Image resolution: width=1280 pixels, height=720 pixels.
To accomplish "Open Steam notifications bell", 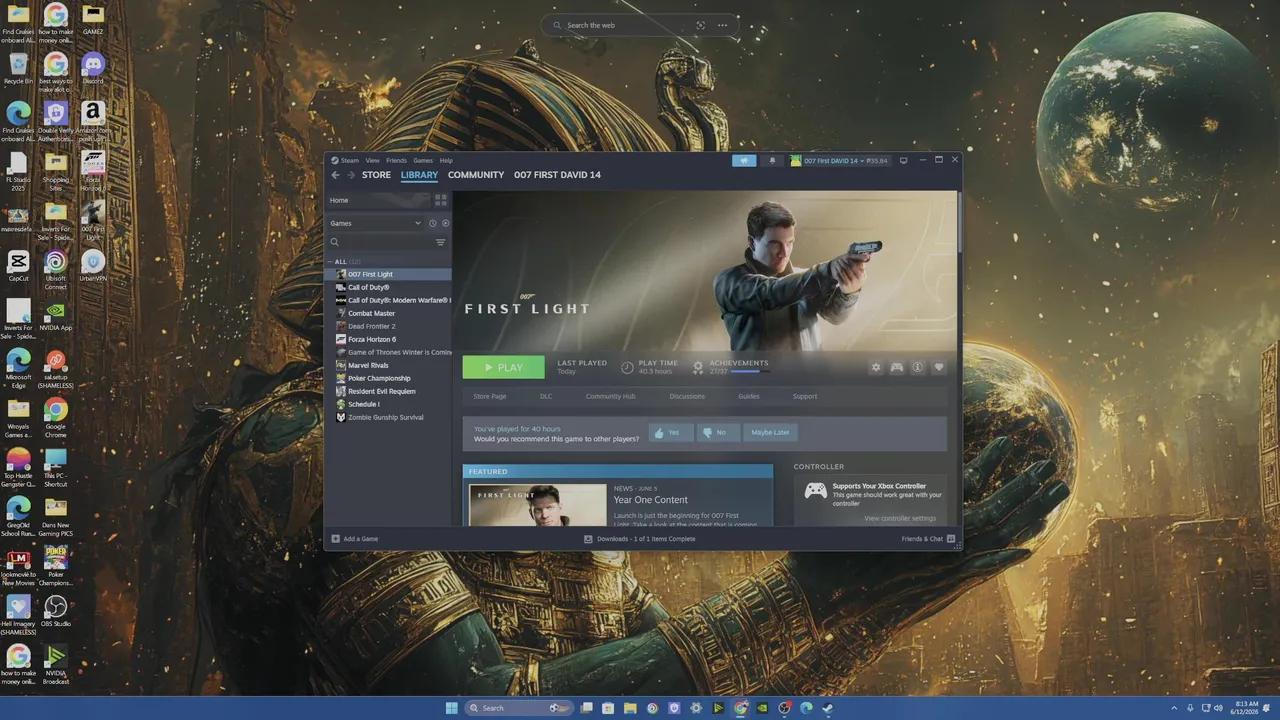I will 772,160.
